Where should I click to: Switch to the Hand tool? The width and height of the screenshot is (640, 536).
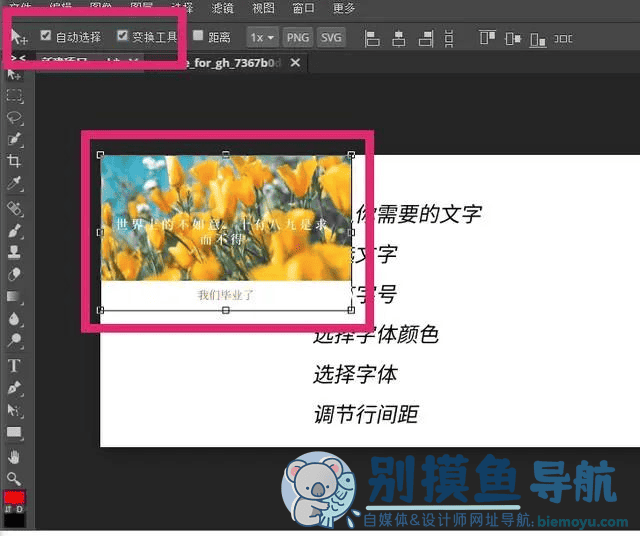click(x=15, y=456)
